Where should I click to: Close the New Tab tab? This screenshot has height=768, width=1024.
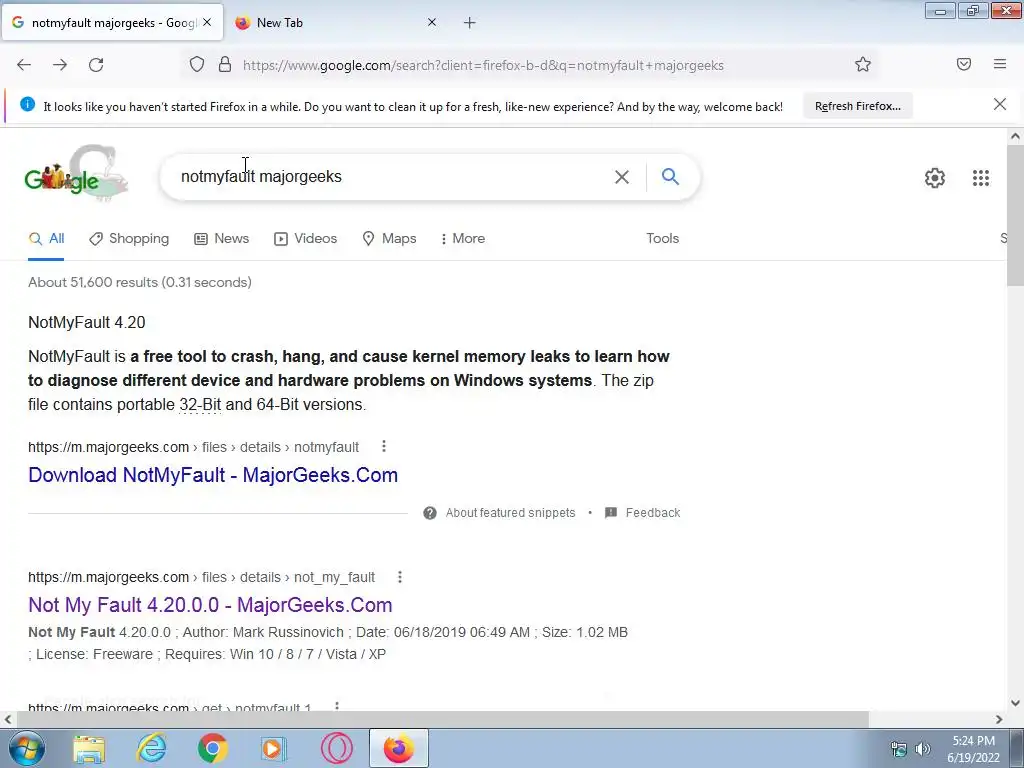432,22
